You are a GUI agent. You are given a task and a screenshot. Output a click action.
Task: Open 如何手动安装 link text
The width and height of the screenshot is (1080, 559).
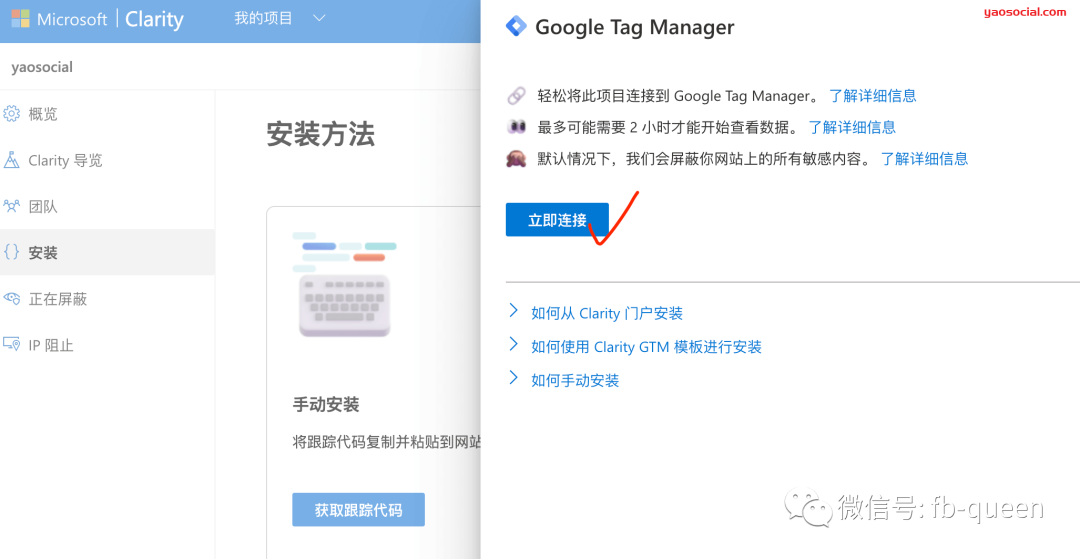point(575,380)
